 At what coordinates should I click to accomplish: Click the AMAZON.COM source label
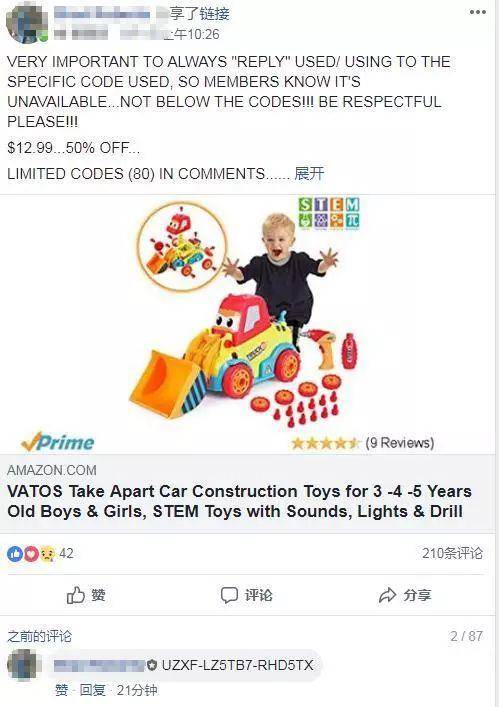click(x=52, y=470)
